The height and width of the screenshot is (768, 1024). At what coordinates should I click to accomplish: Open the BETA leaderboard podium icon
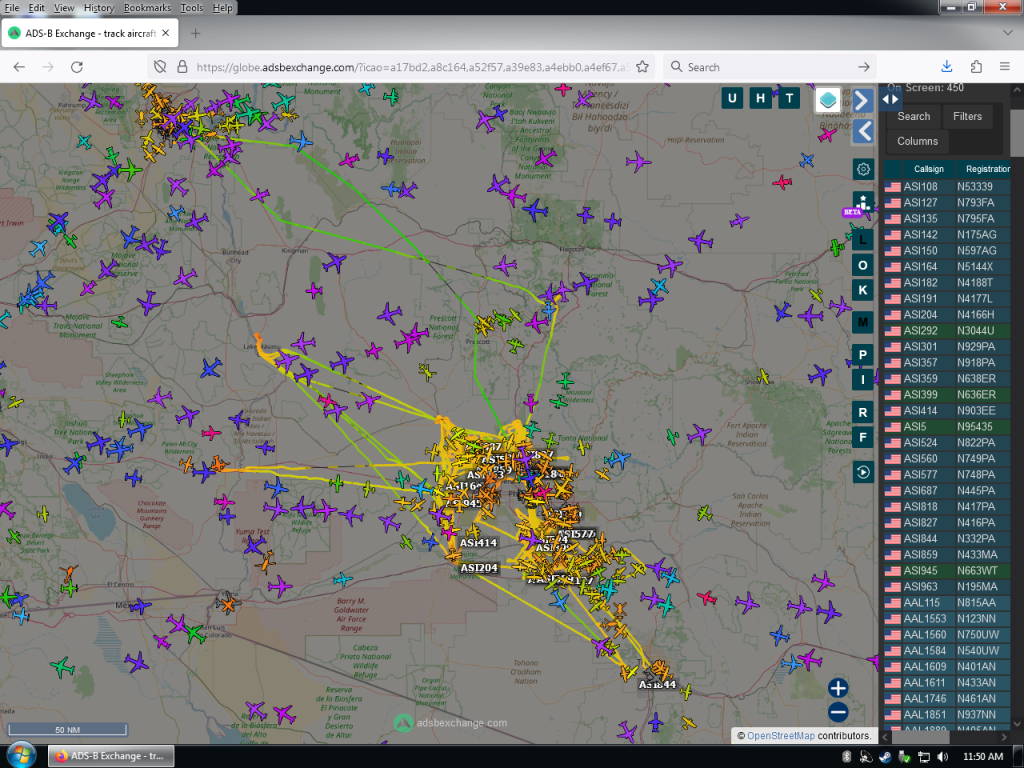[863, 202]
